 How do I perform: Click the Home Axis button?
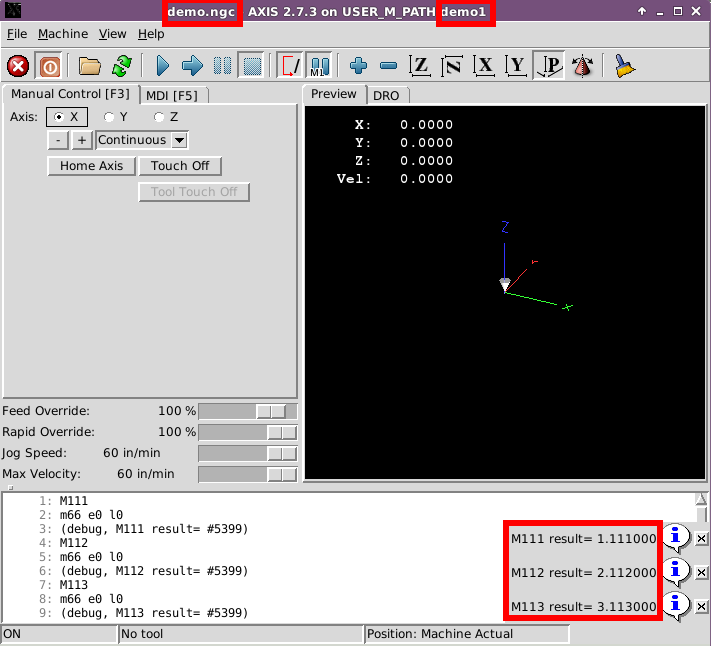(x=92, y=166)
